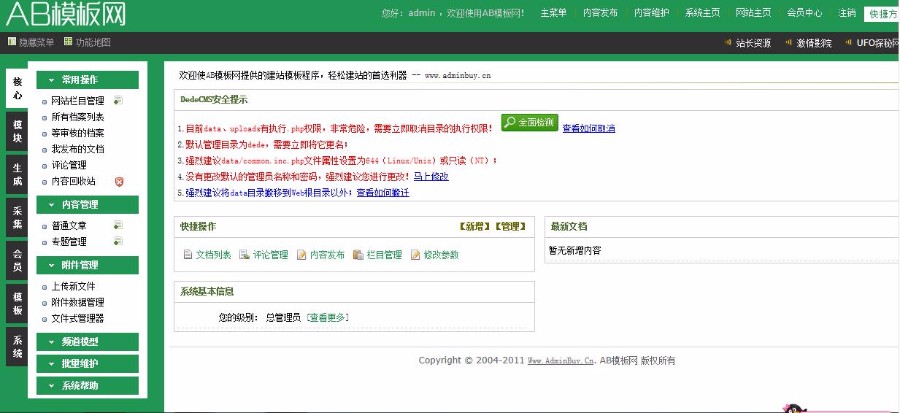Viewport: 900px width, 413px height.
Task: Click the 查看更多 link beside 总管理员
Action: coord(328,317)
